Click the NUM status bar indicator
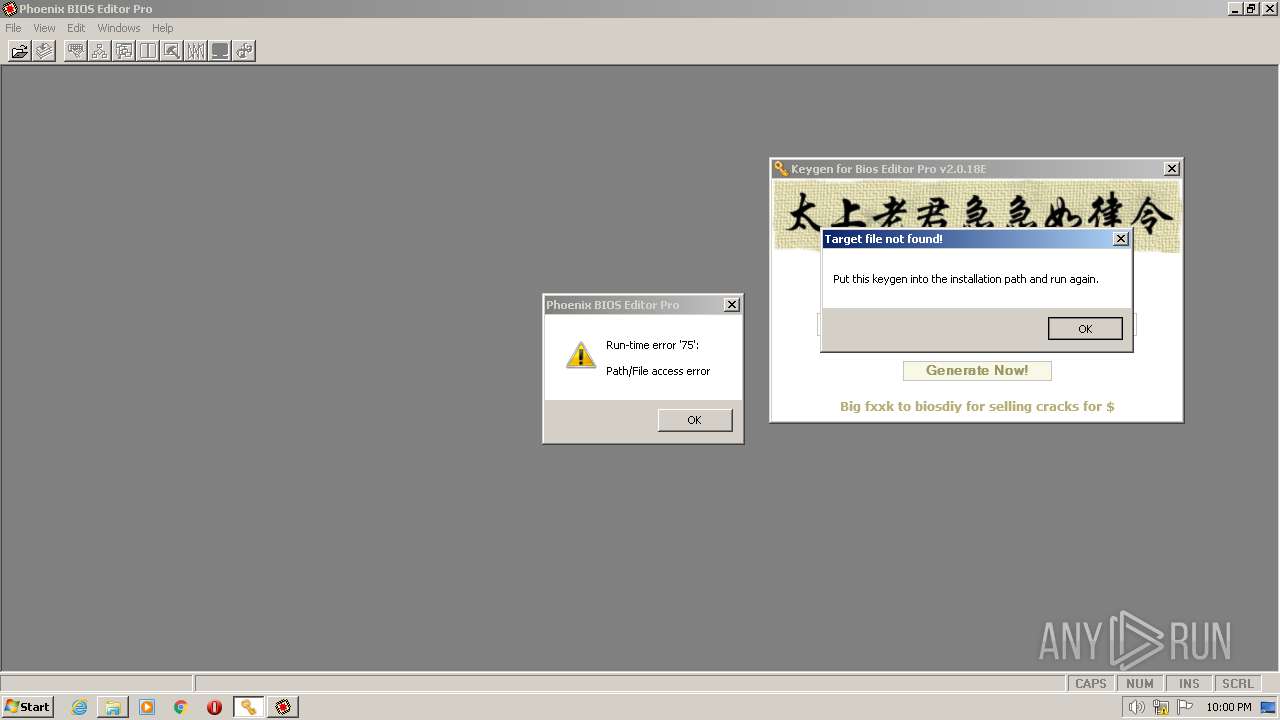Image resolution: width=1280 pixels, height=720 pixels. click(1140, 684)
